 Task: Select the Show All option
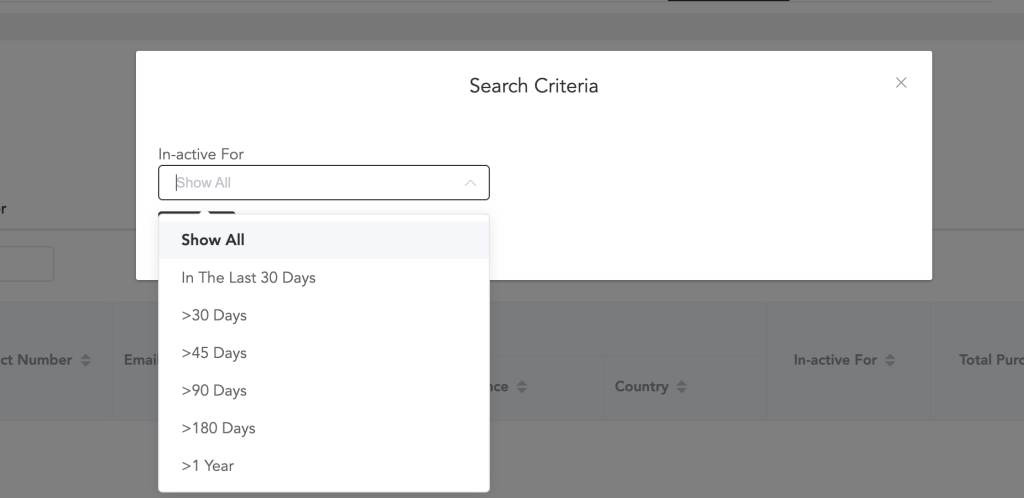tap(324, 240)
